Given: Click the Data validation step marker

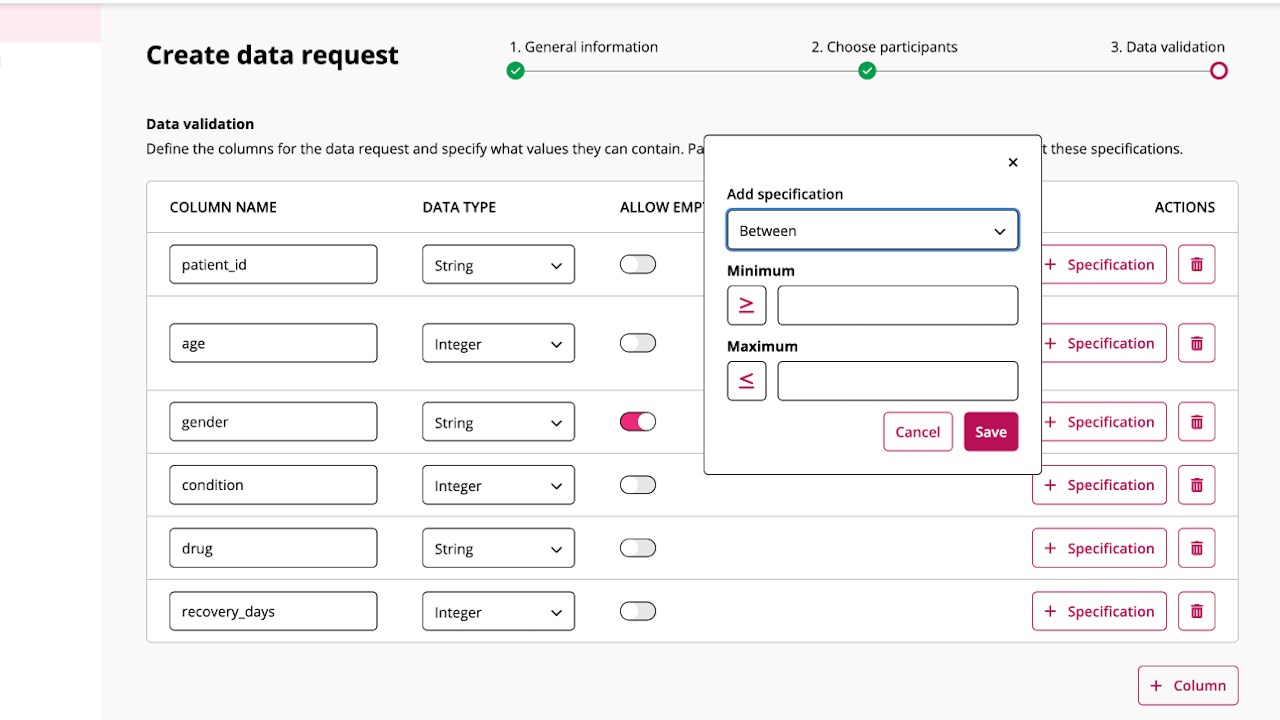Looking at the screenshot, I should [1218, 71].
